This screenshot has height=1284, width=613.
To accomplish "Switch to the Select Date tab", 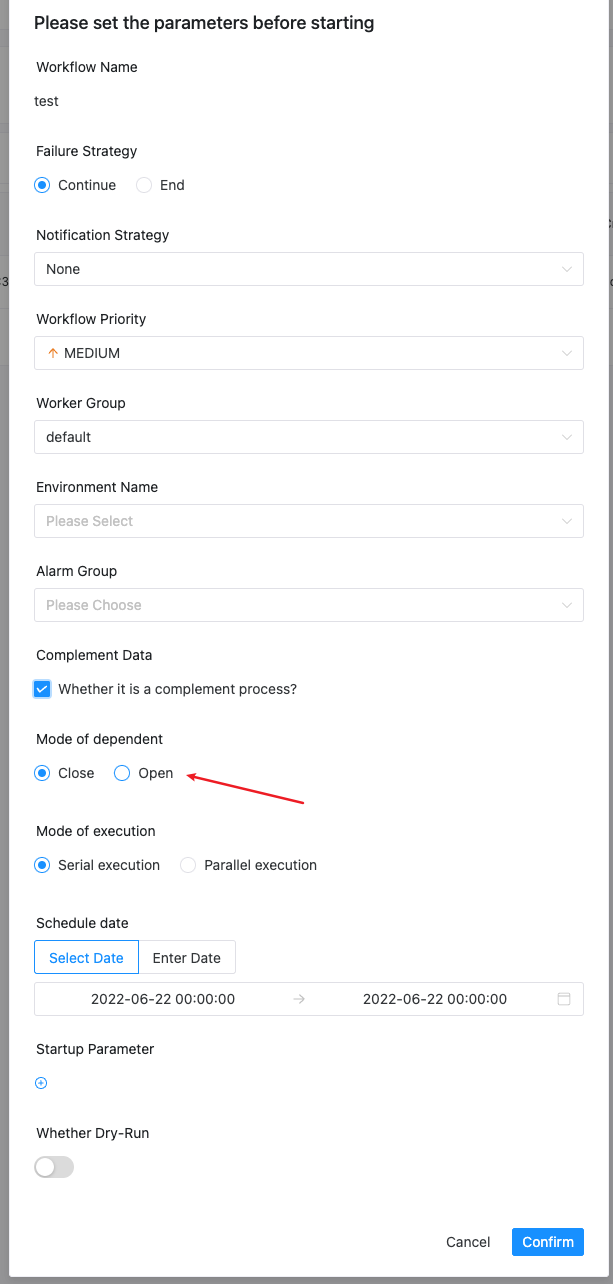I will point(86,957).
